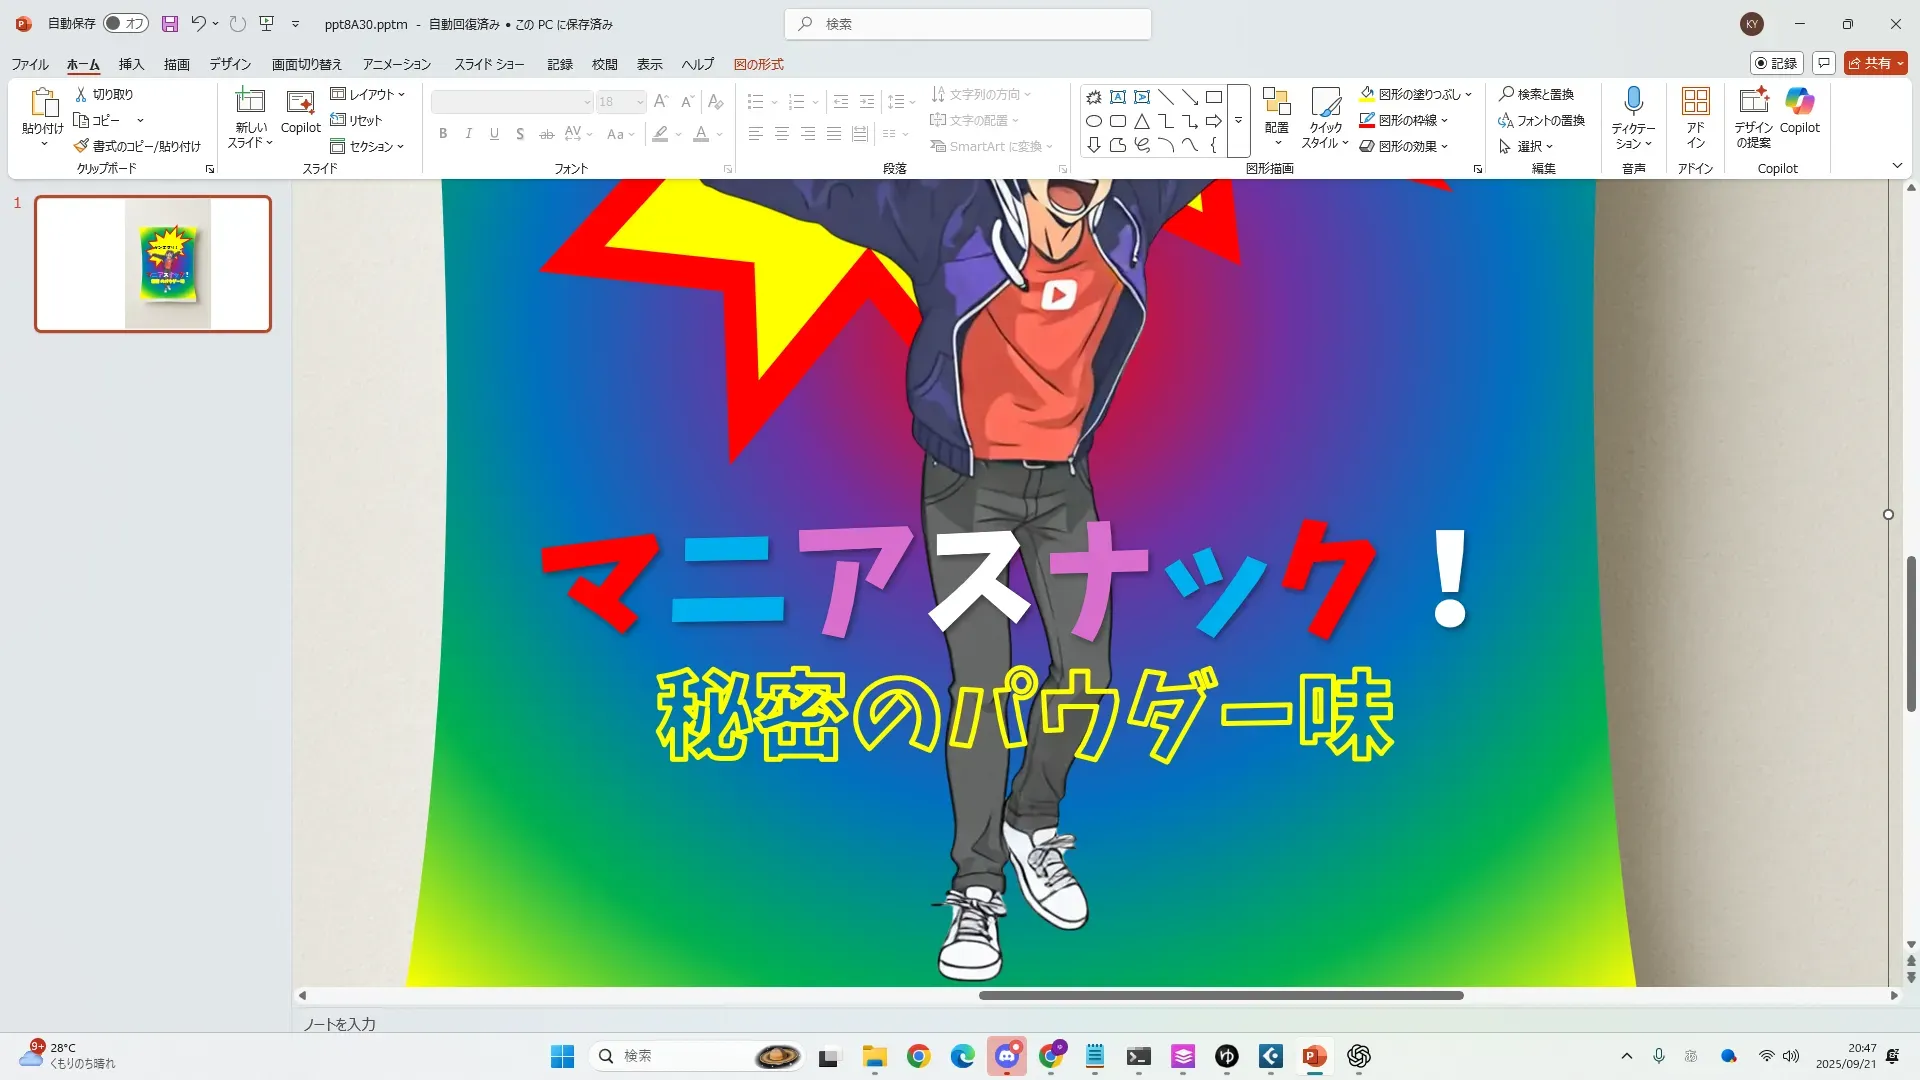Collapse the ribbon with the chevron
The image size is (1920, 1080).
click(x=1897, y=166)
